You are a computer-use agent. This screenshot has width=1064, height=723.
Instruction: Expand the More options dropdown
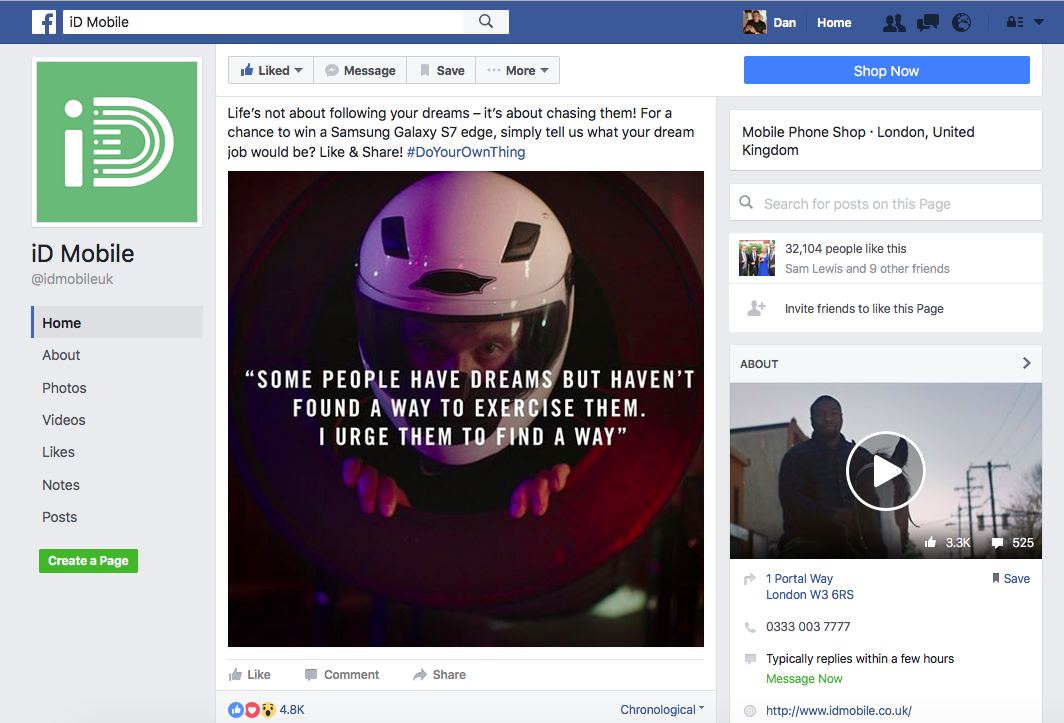click(x=518, y=71)
